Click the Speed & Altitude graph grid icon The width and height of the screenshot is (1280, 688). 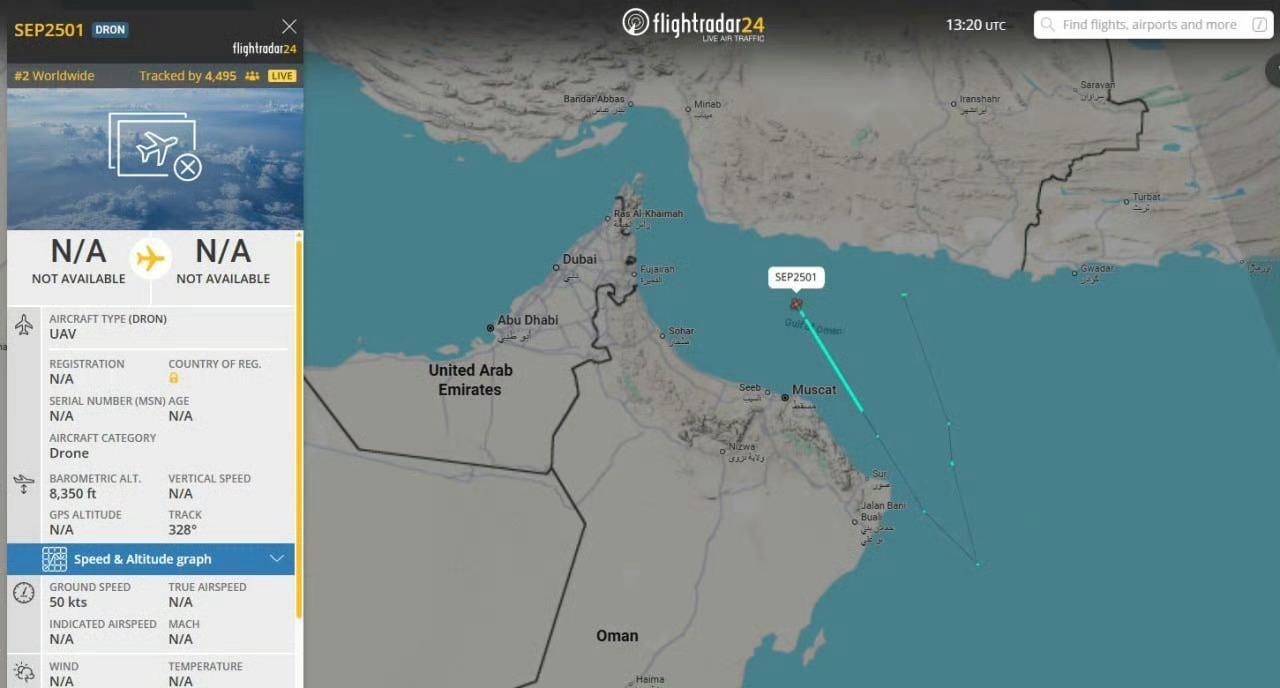(55, 559)
